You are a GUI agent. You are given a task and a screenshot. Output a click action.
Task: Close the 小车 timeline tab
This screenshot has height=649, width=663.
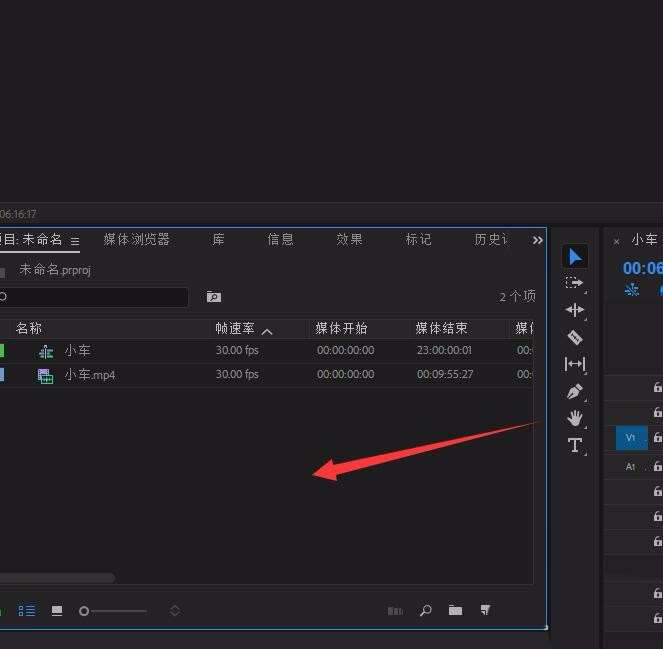click(x=616, y=241)
